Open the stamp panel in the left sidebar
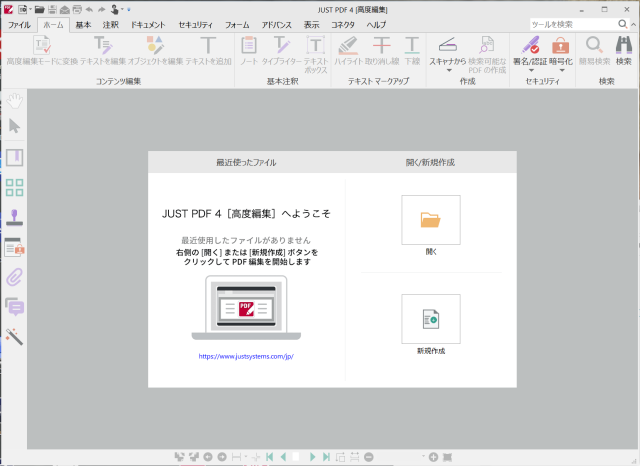Screen dimensions: 640x466 [14, 217]
